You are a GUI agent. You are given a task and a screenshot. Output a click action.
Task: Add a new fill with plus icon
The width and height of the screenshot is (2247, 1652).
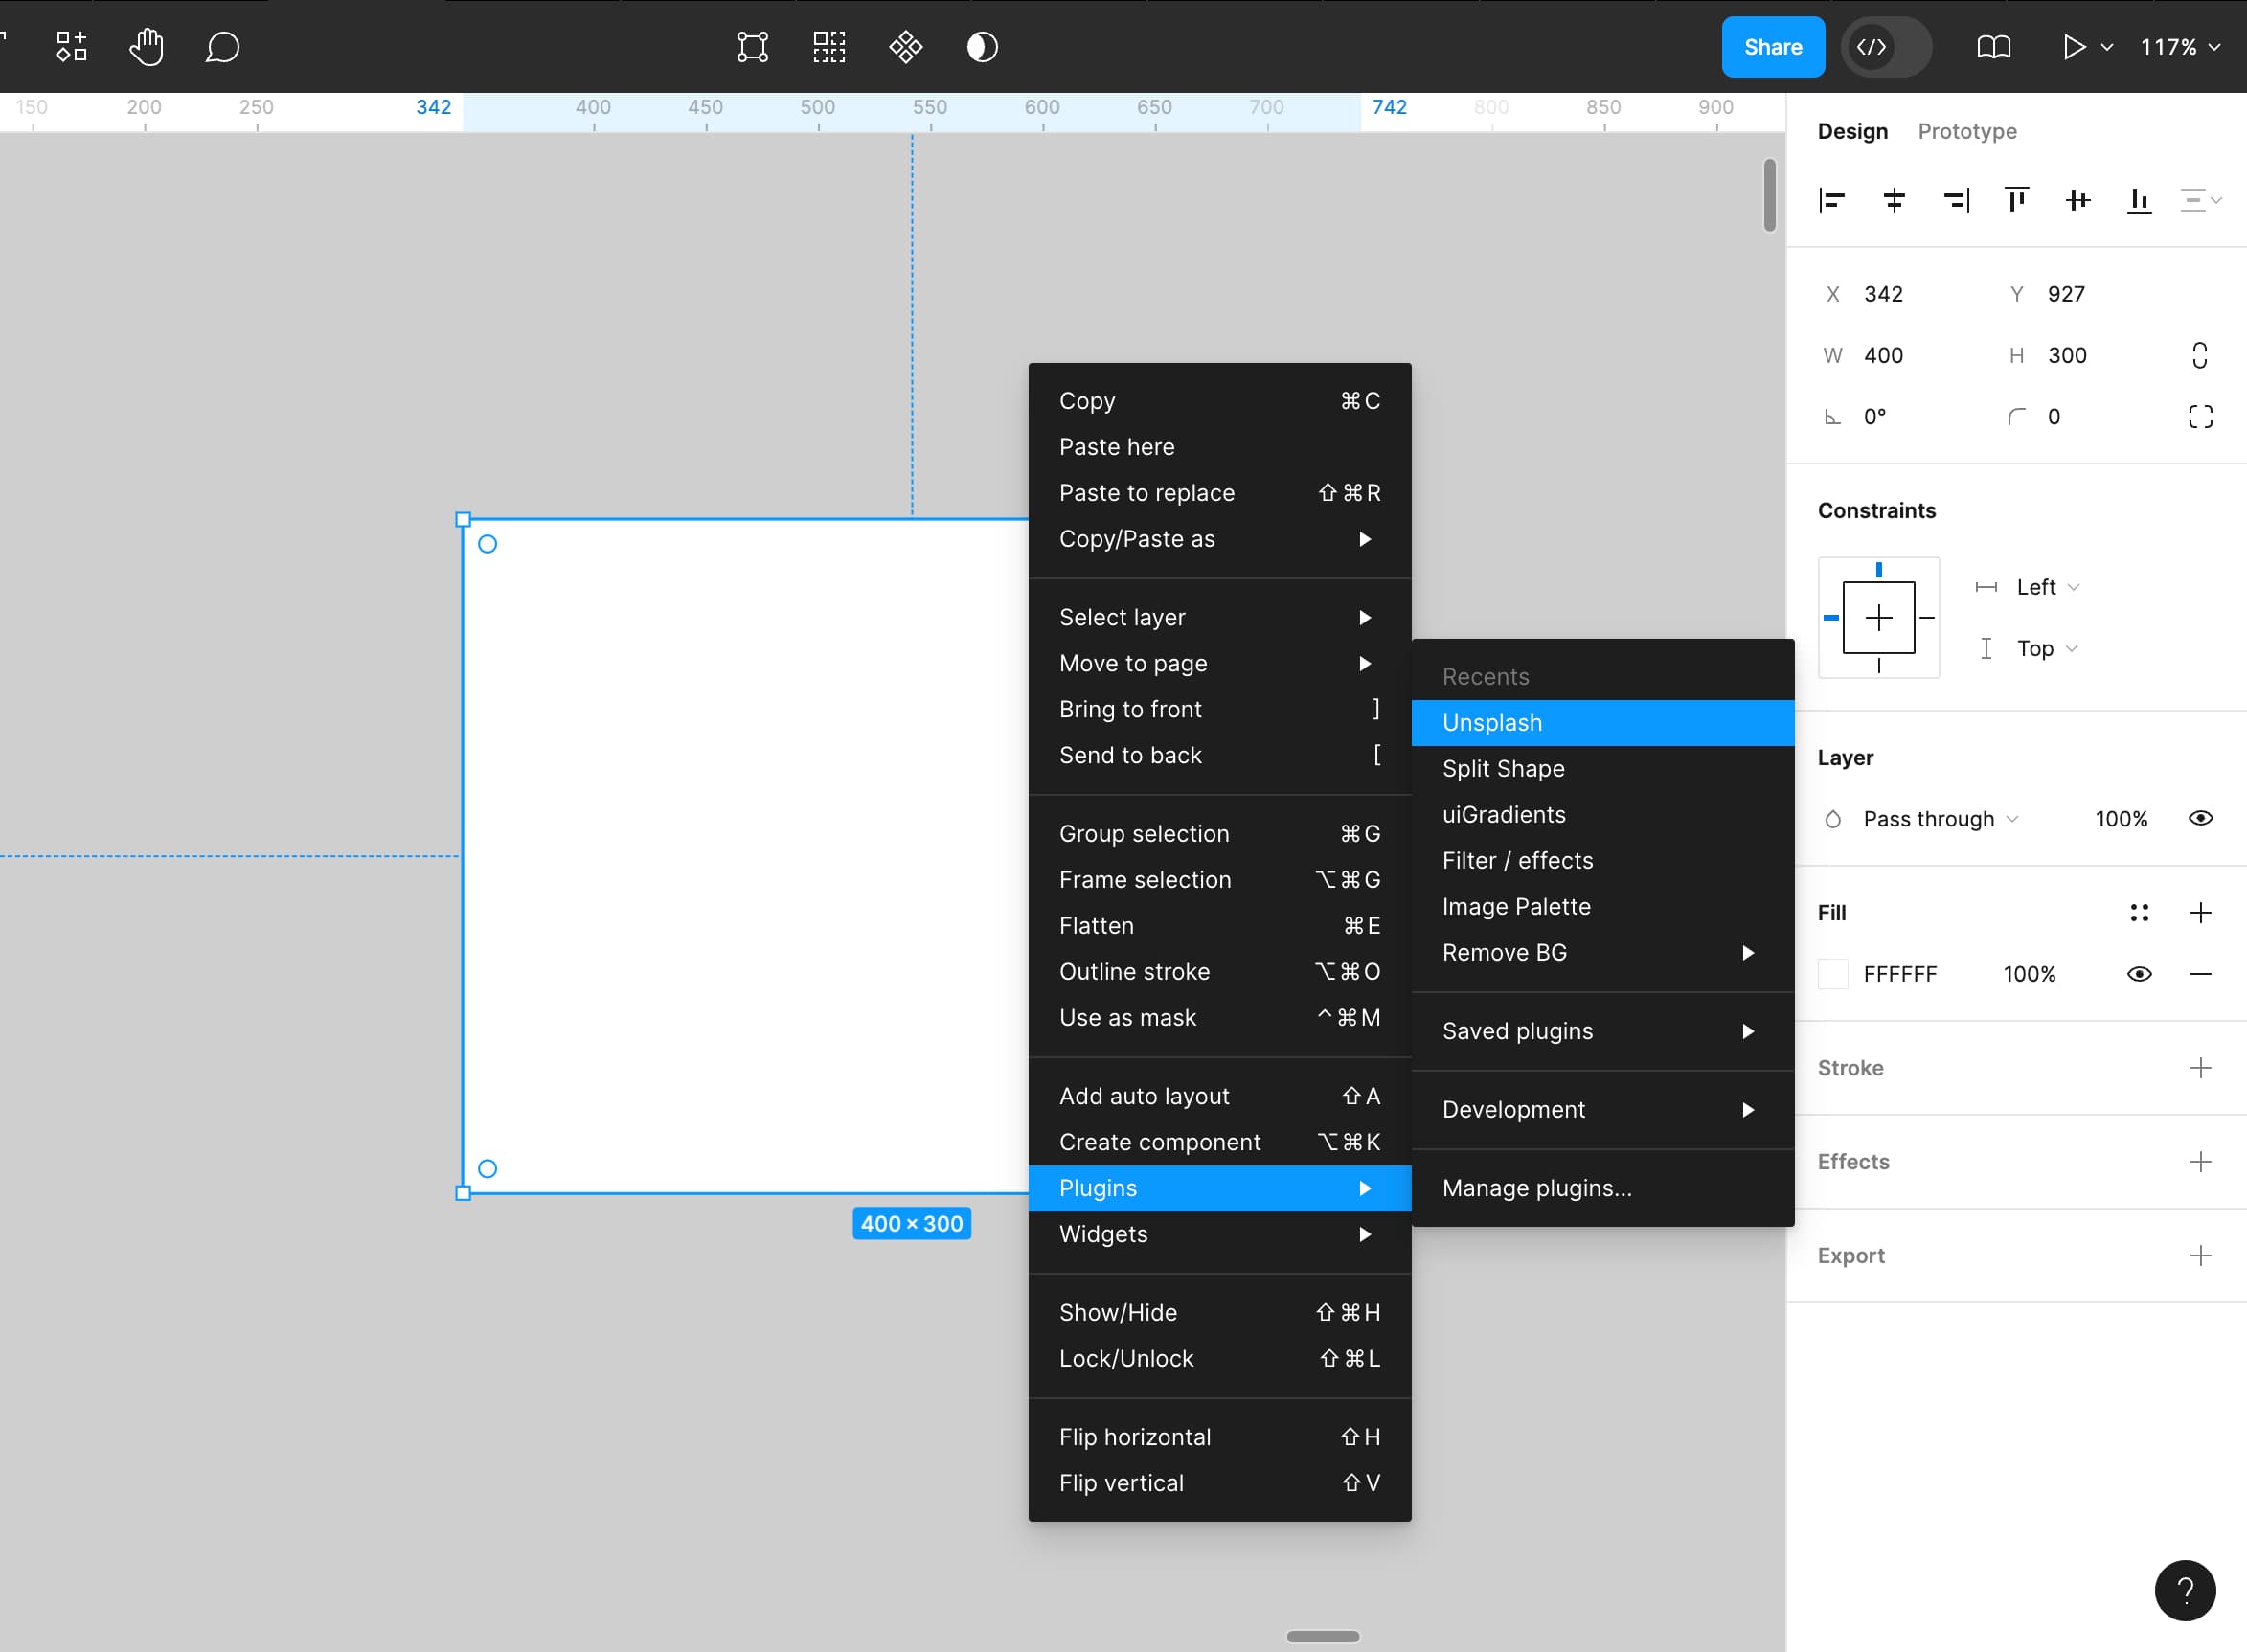[x=2200, y=913]
